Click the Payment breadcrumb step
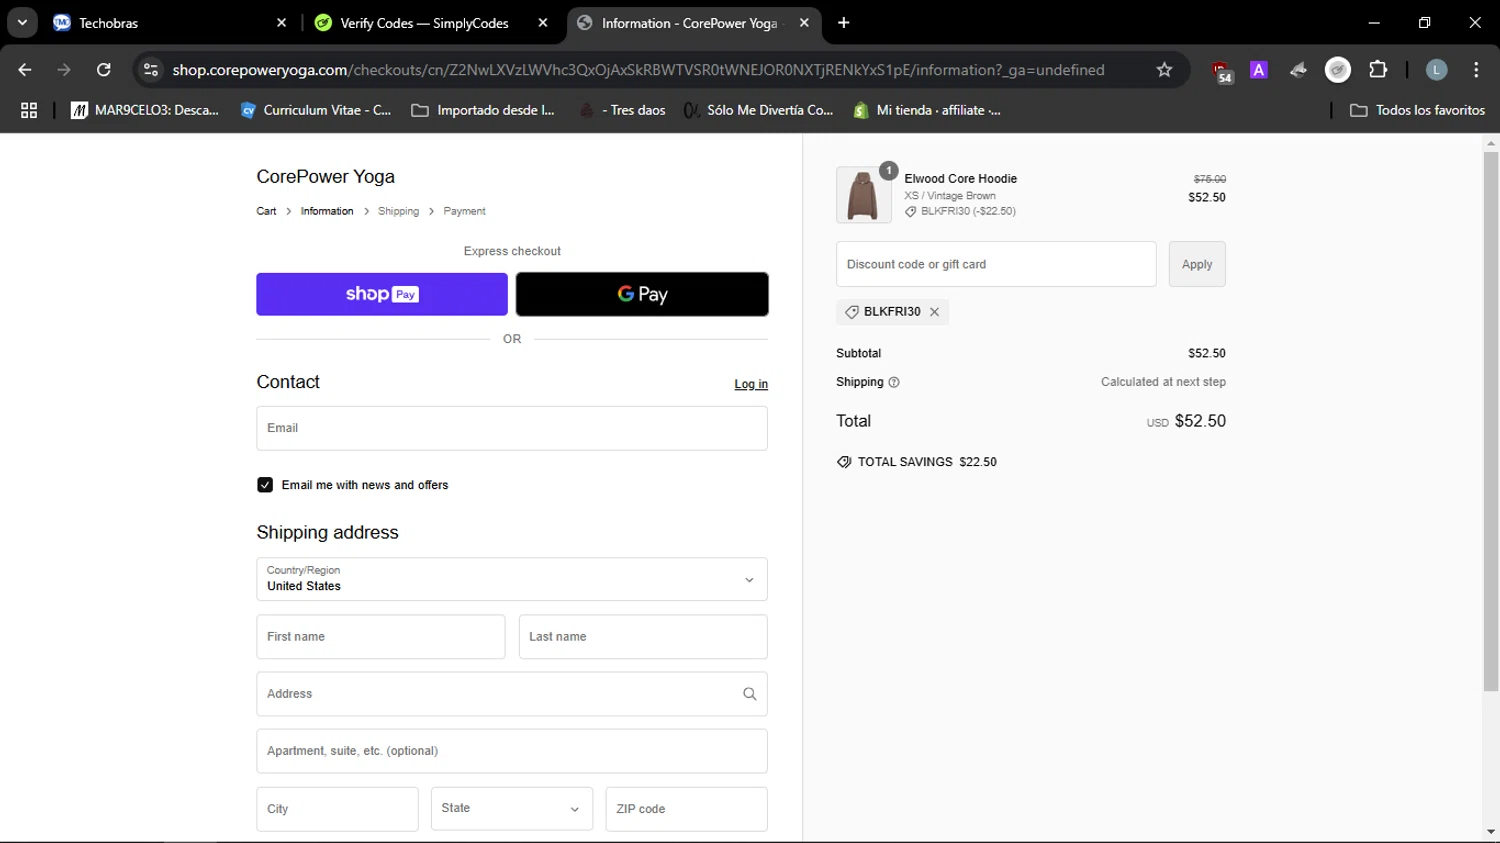 (x=464, y=211)
